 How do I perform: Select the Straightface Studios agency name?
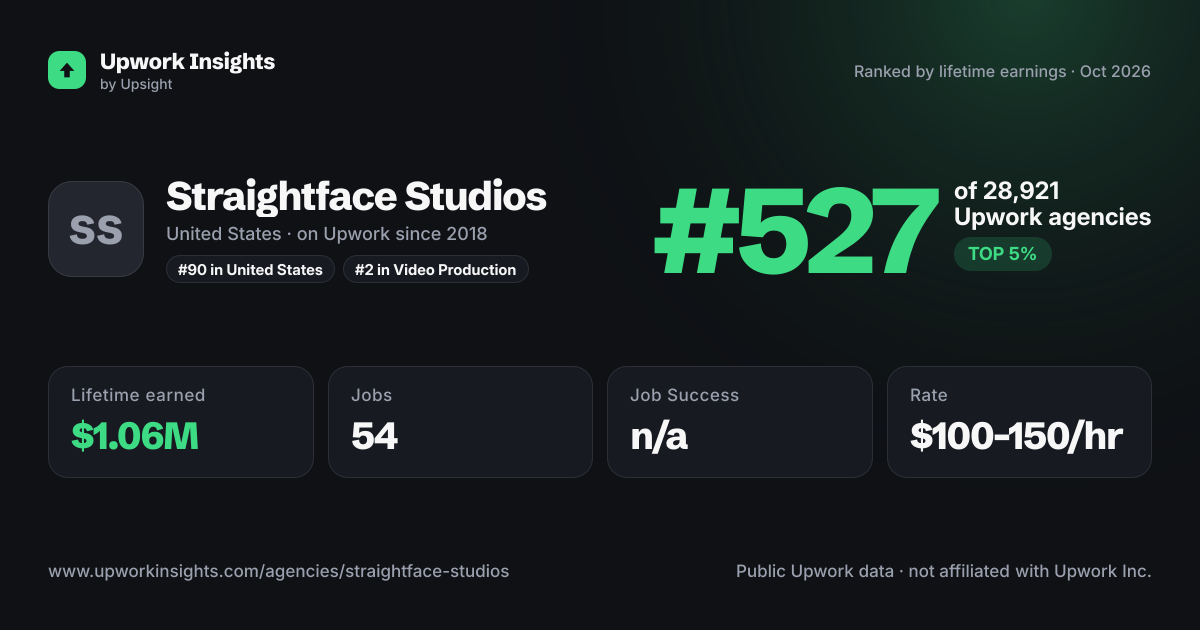pyautogui.click(x=356, y=197)
